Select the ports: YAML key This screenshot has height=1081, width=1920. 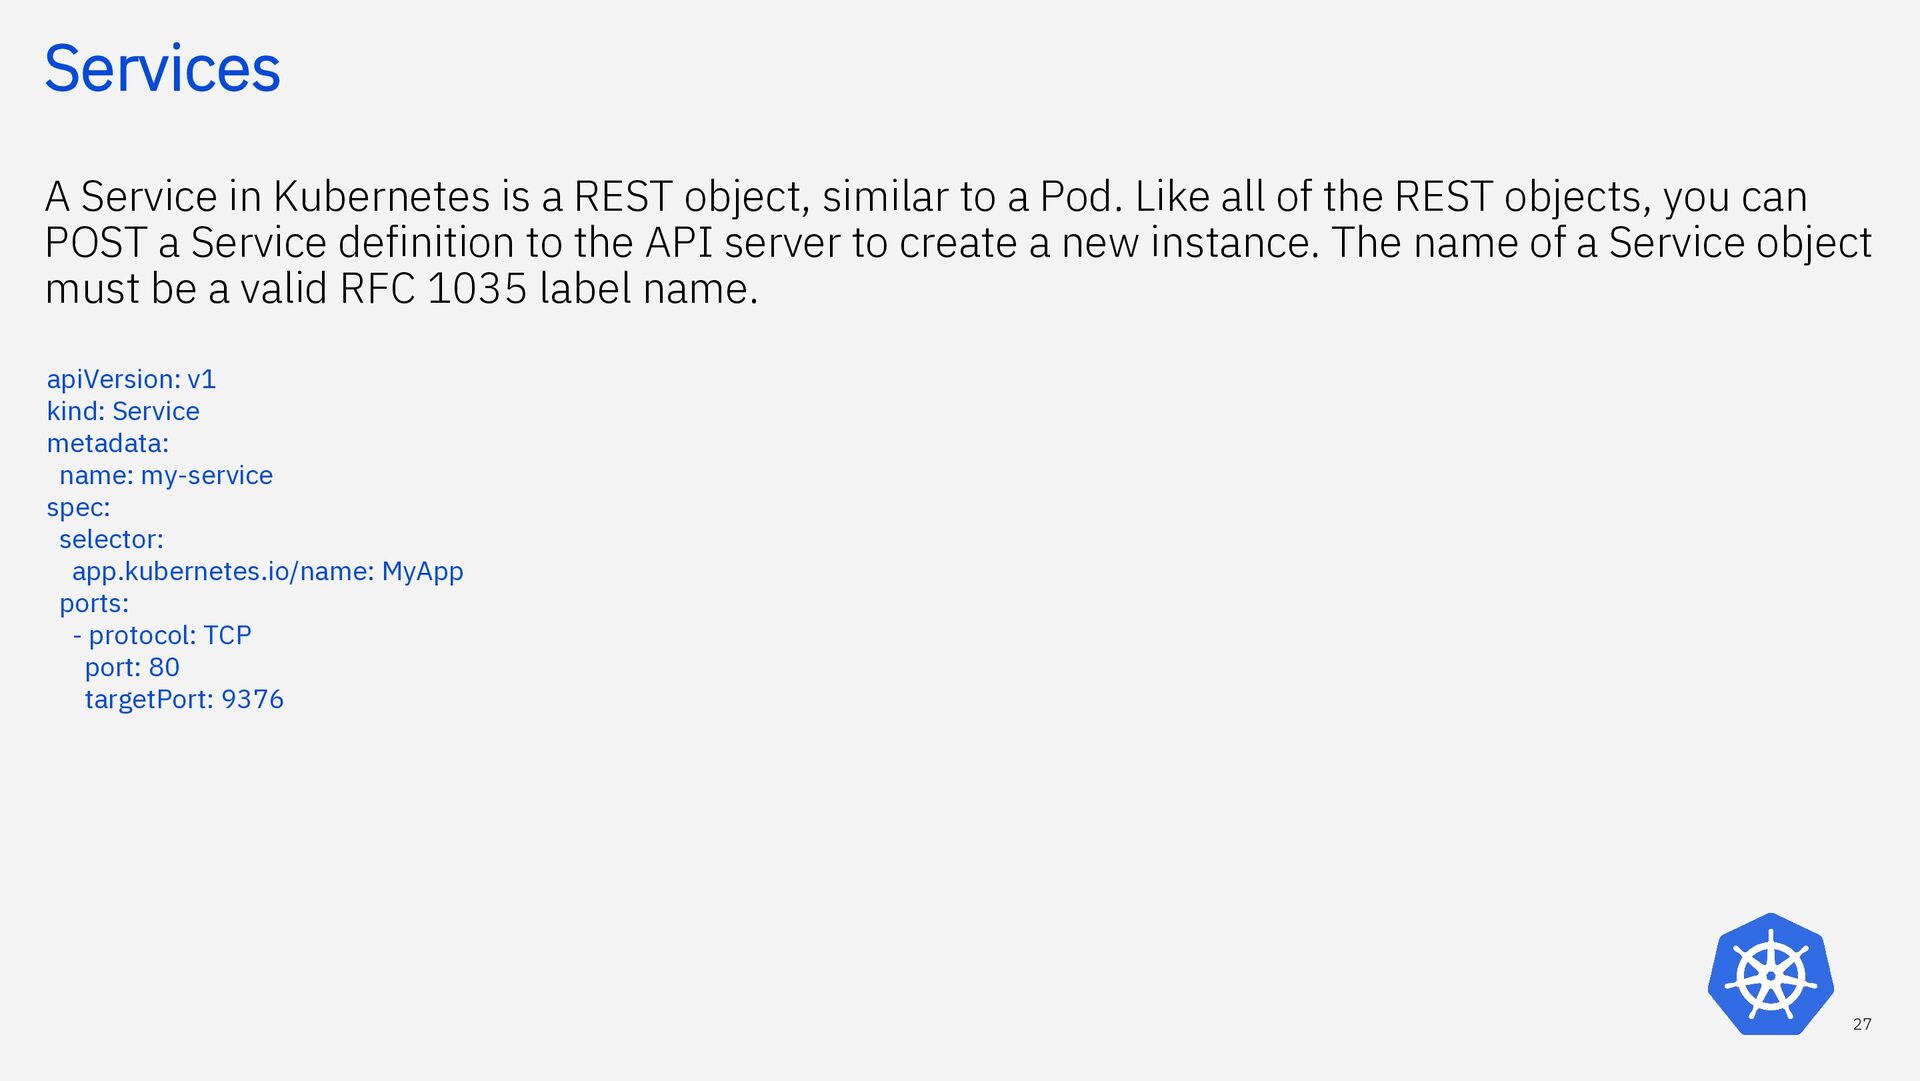click(x=94, y=603)
